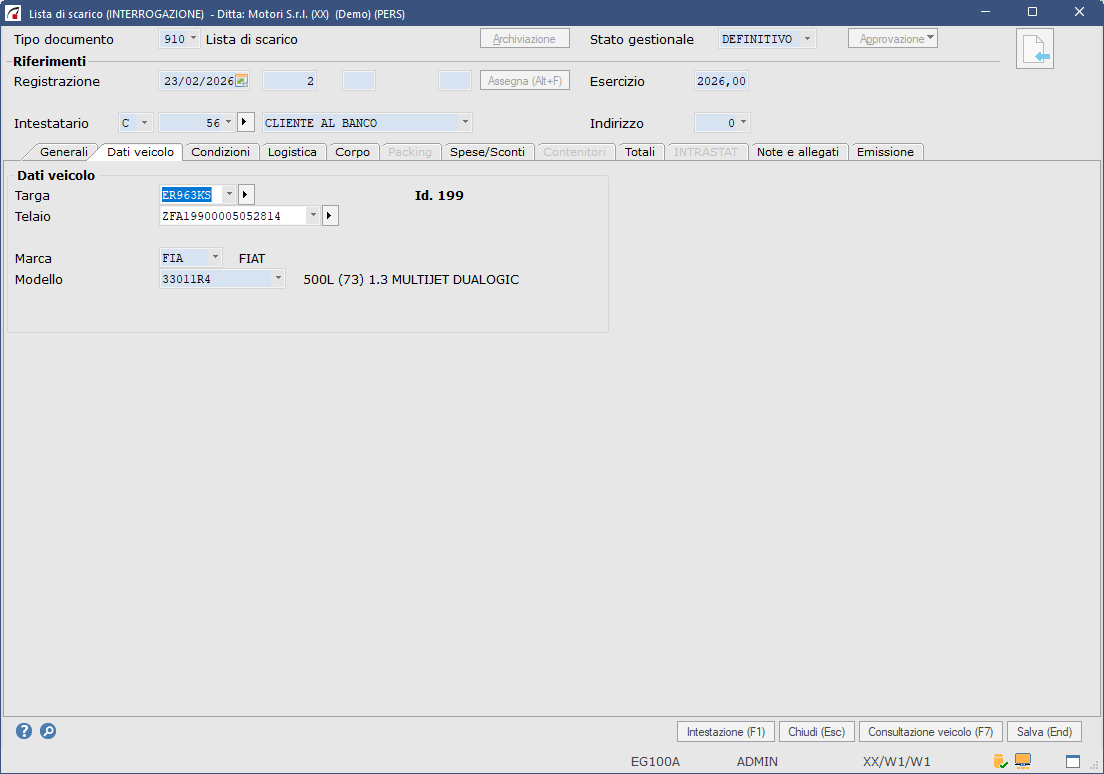Screen dimensions: 1104x774
Task: Expand the Tipo documento dropdown
Action: (x=193, y=39)
